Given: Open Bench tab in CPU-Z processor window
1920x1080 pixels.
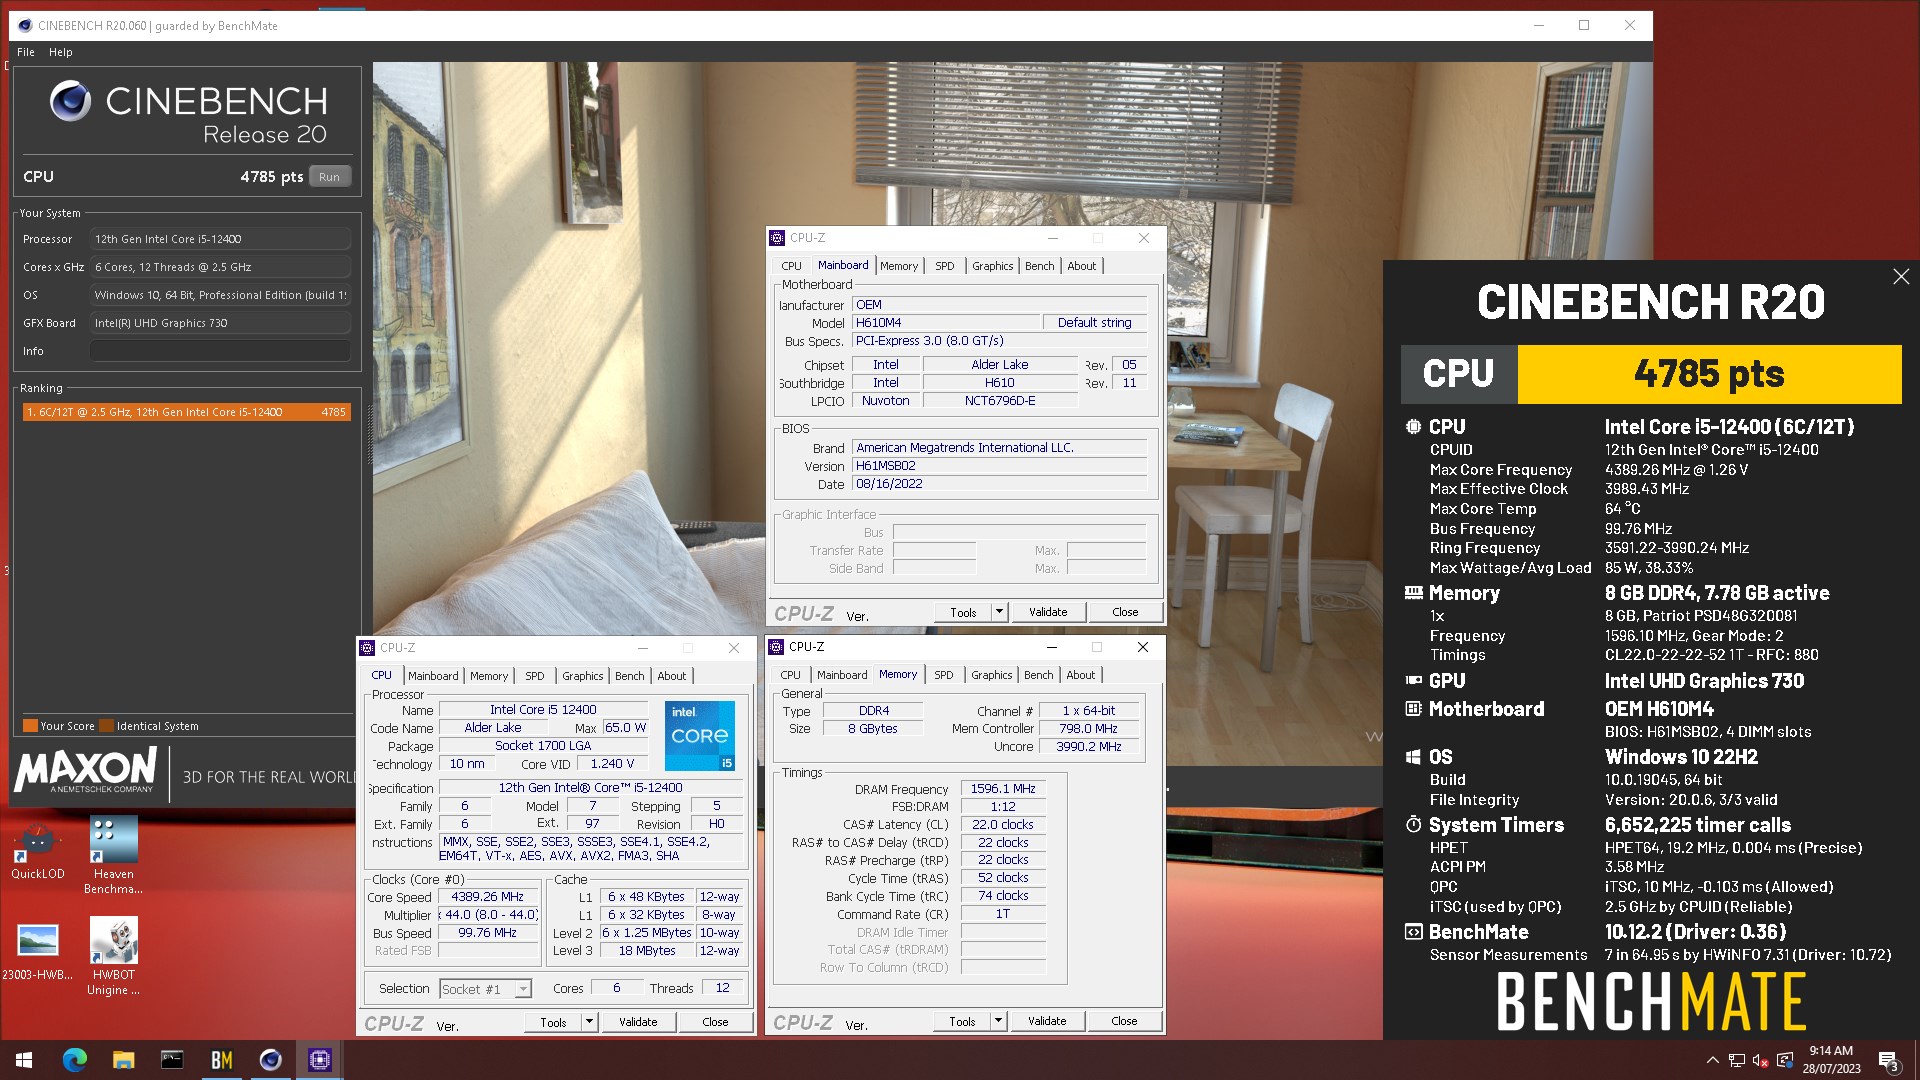Looking at the screenshot, I should click(629, 676).
